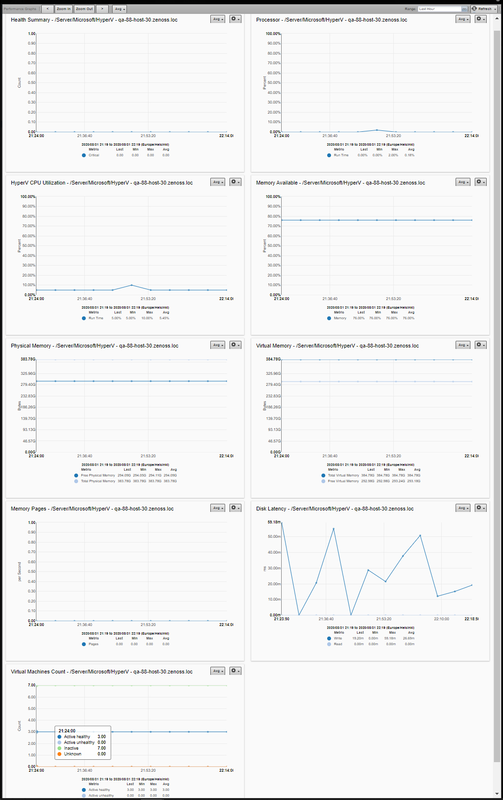Screen dimensions: 503x800
Task: Expand Avg dropdown on HyperV CPU Utilization graph
Action: pos(218,182)
